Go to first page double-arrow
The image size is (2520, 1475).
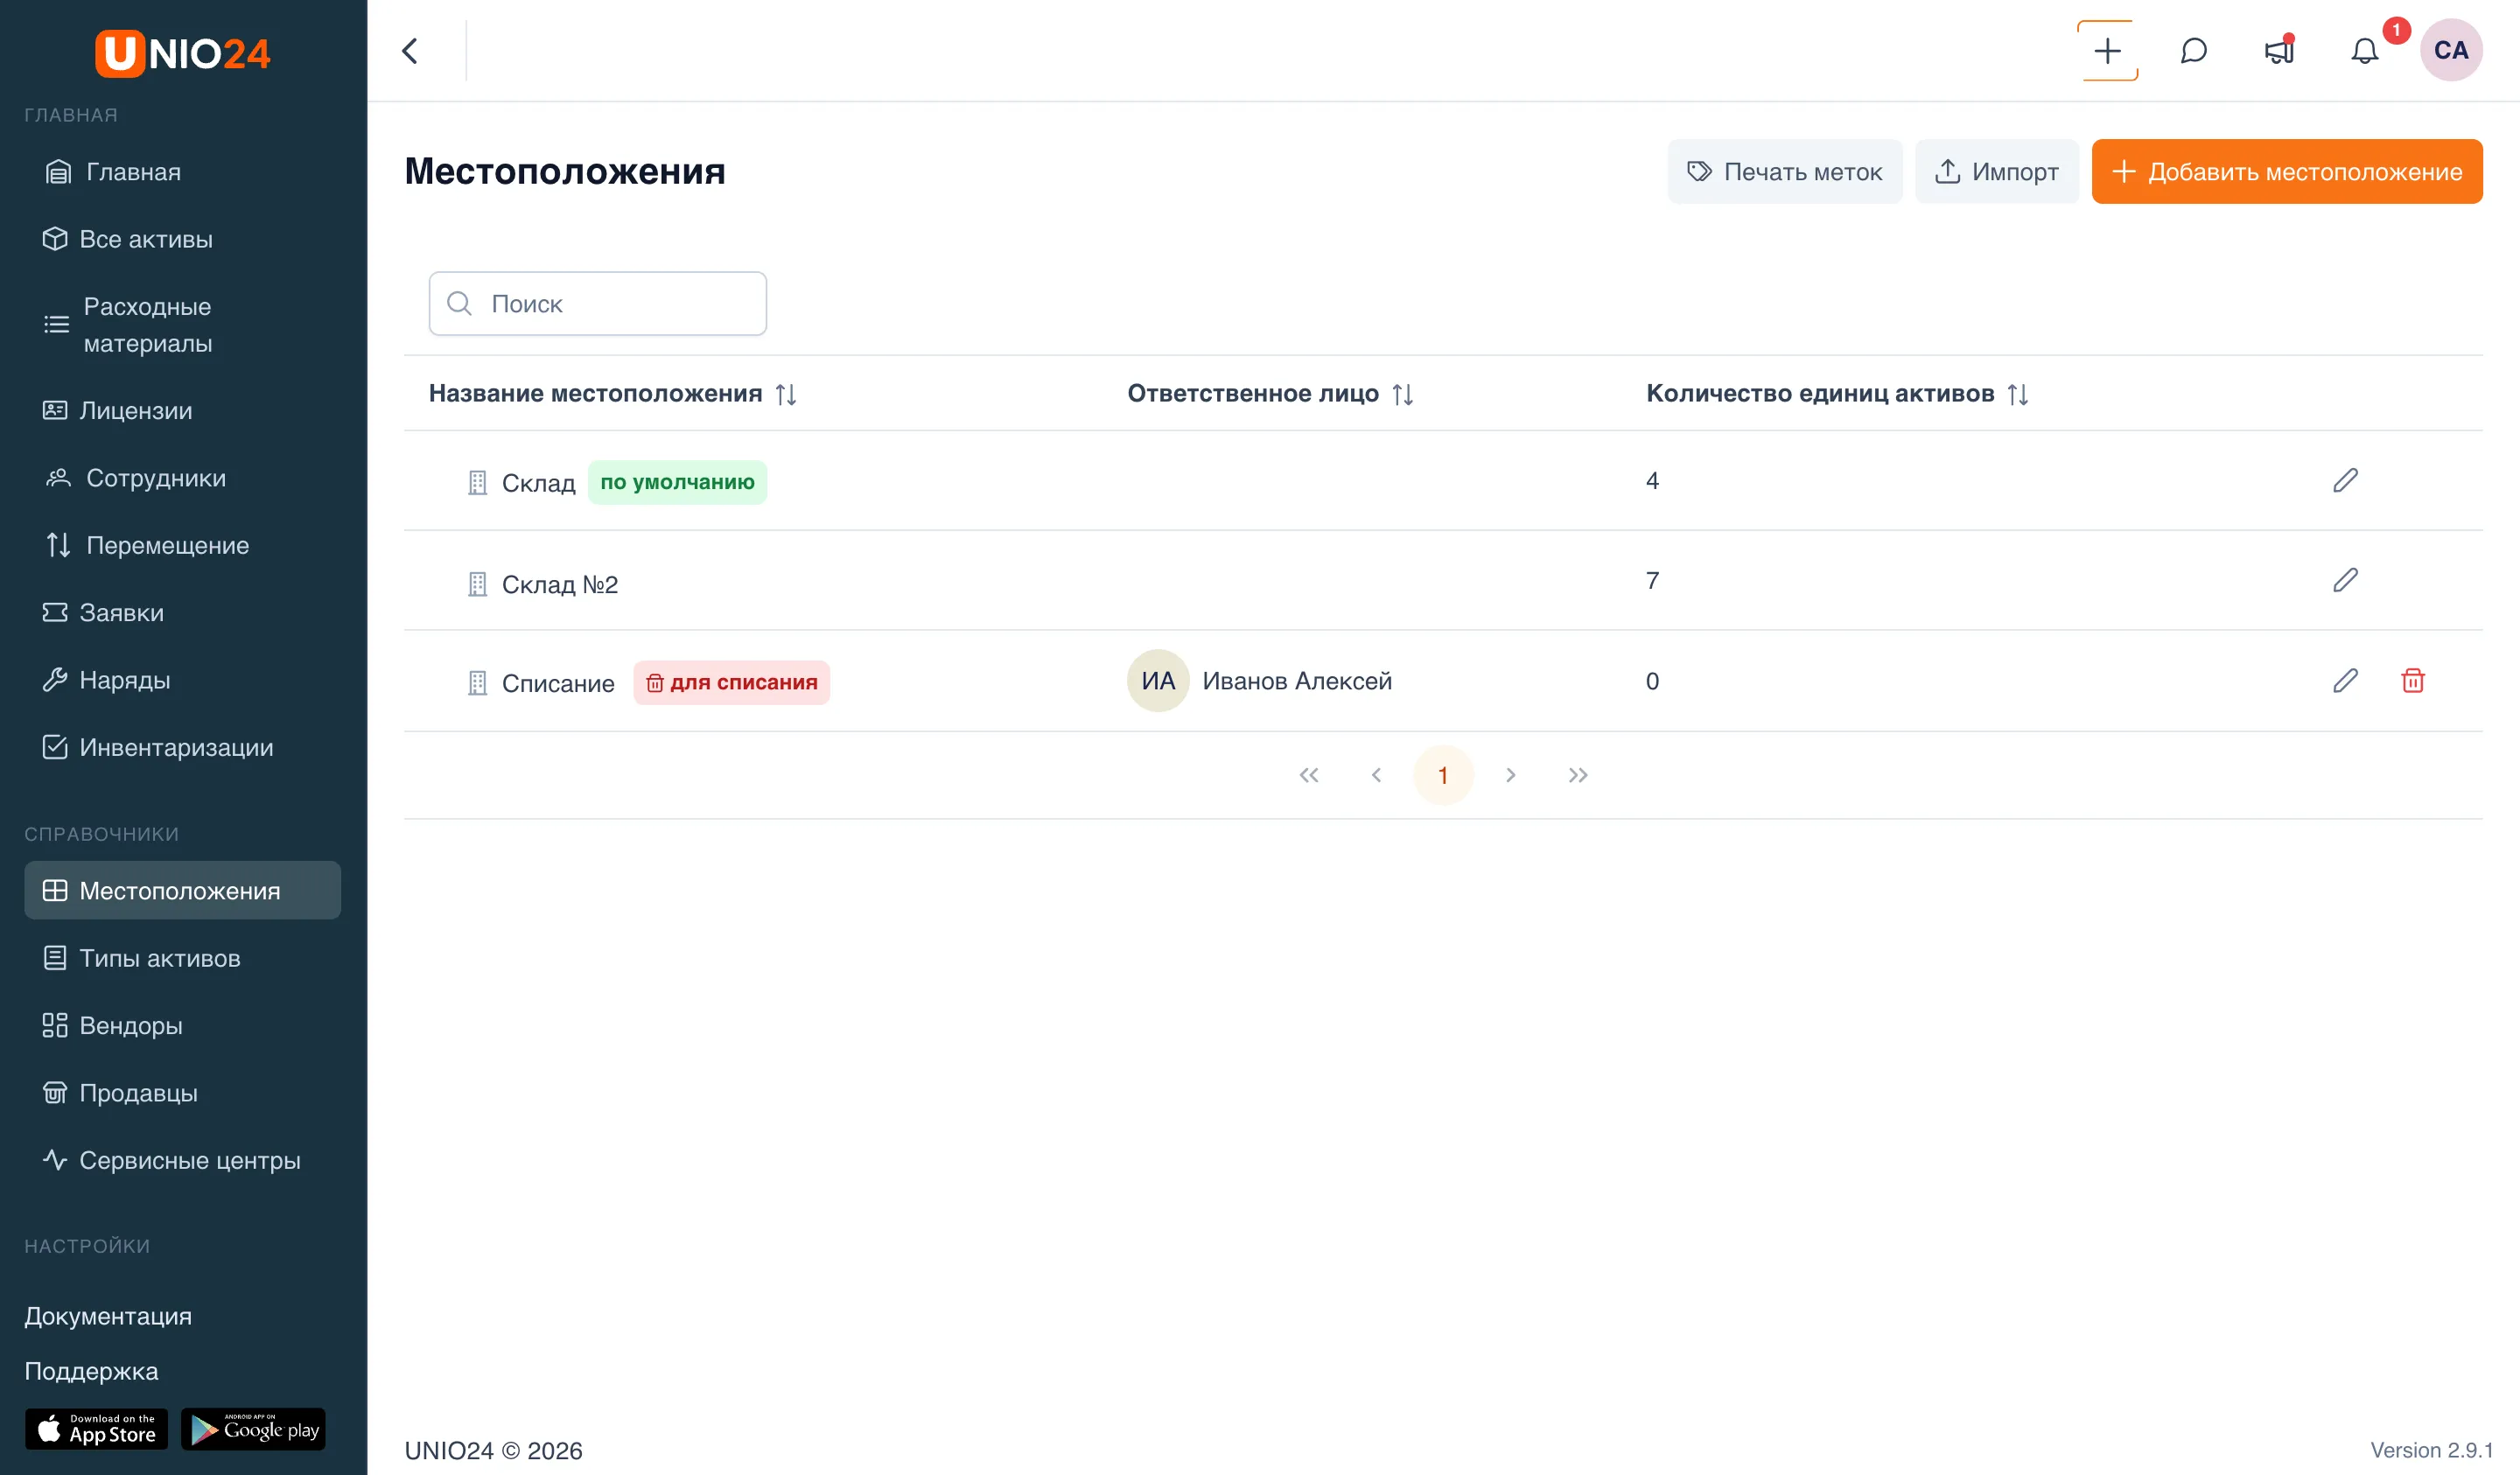1308,775
